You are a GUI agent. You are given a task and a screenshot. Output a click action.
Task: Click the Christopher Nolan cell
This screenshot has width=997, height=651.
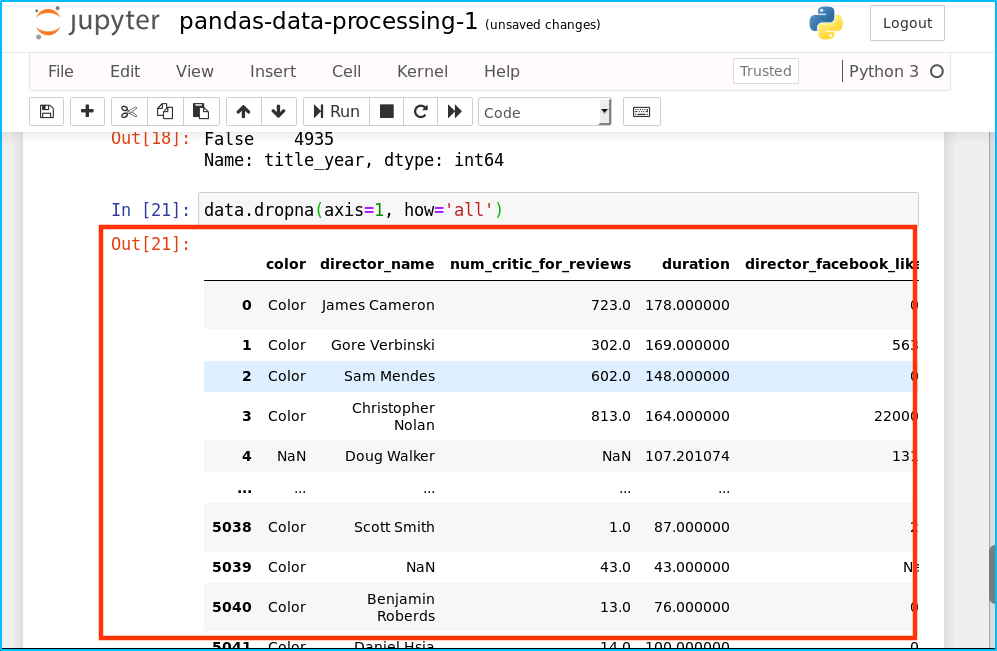point(394,416)
